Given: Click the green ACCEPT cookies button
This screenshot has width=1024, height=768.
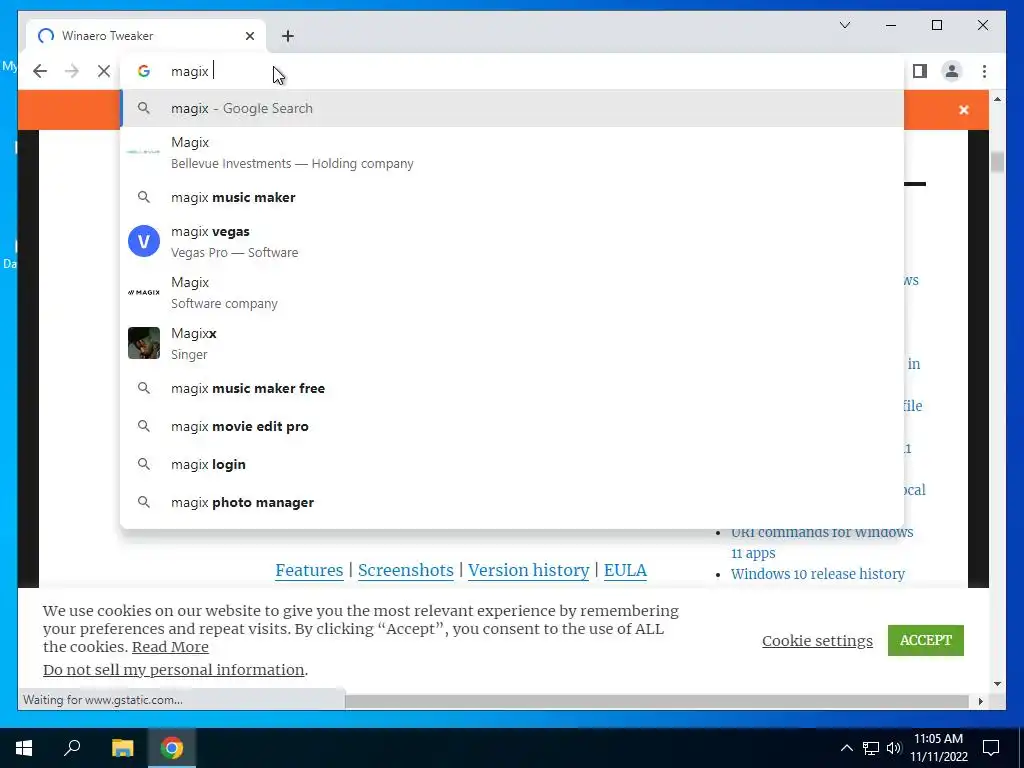Looking at the screenshot, I should 925,640.
